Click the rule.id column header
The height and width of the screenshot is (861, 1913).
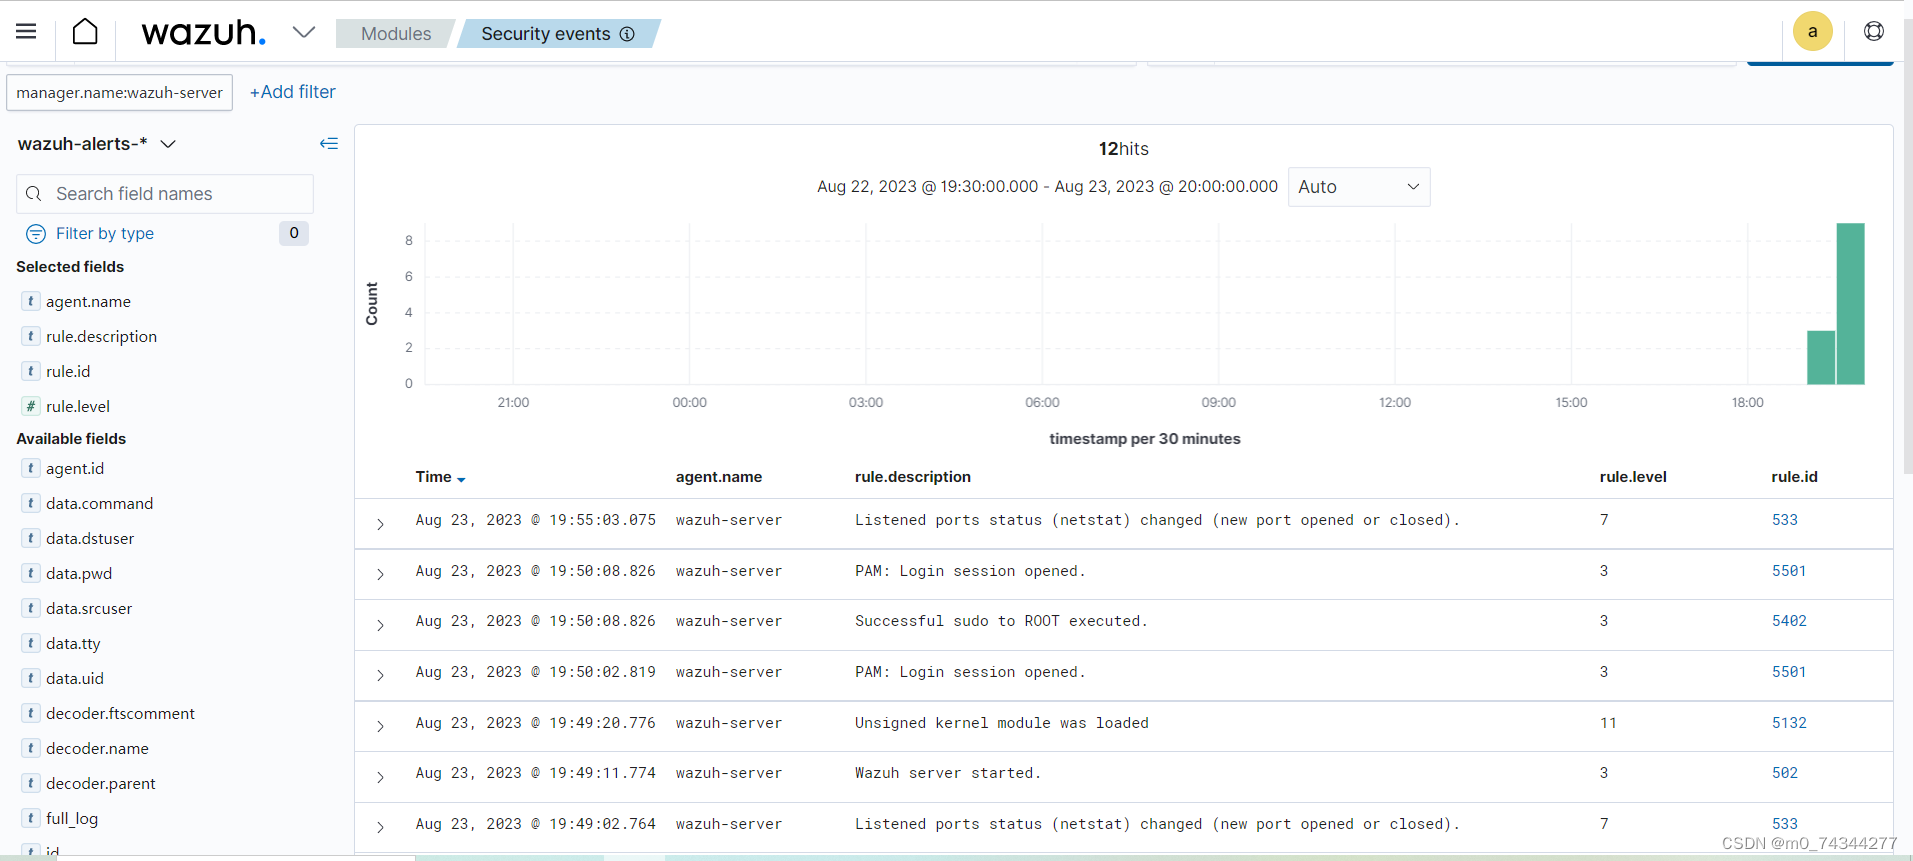1794,477
